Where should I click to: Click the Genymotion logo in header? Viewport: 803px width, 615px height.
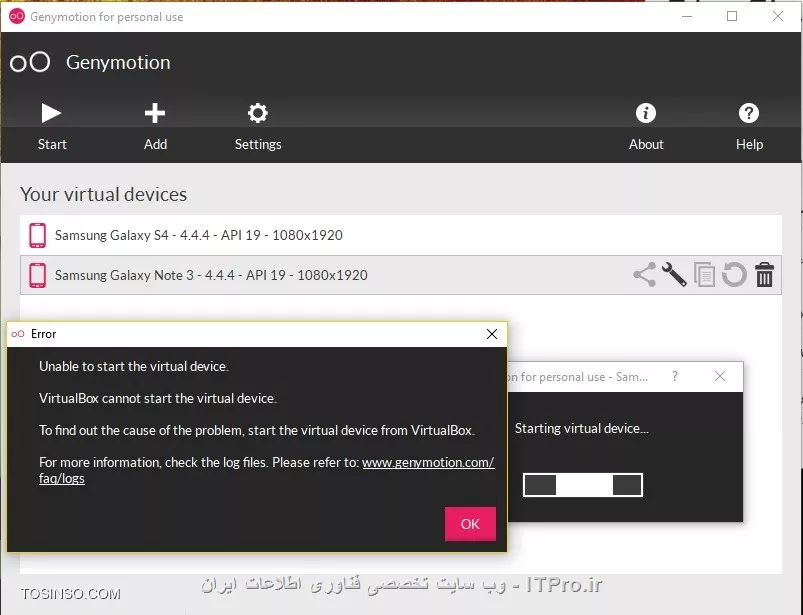(x=30, y=62)
